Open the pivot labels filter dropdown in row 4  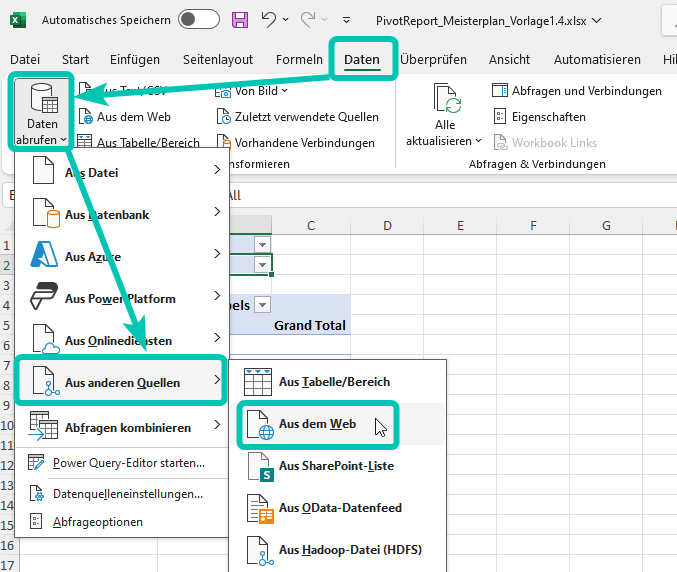click(262, 305)
